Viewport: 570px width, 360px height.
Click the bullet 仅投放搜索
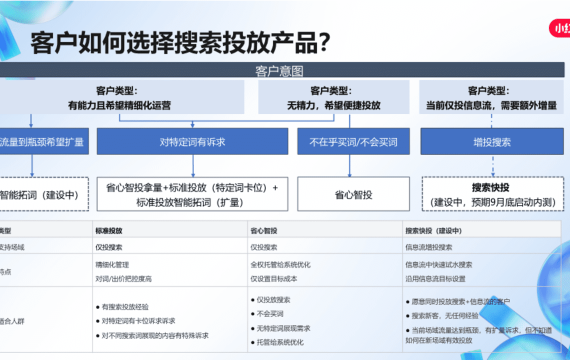pos(270,300)
